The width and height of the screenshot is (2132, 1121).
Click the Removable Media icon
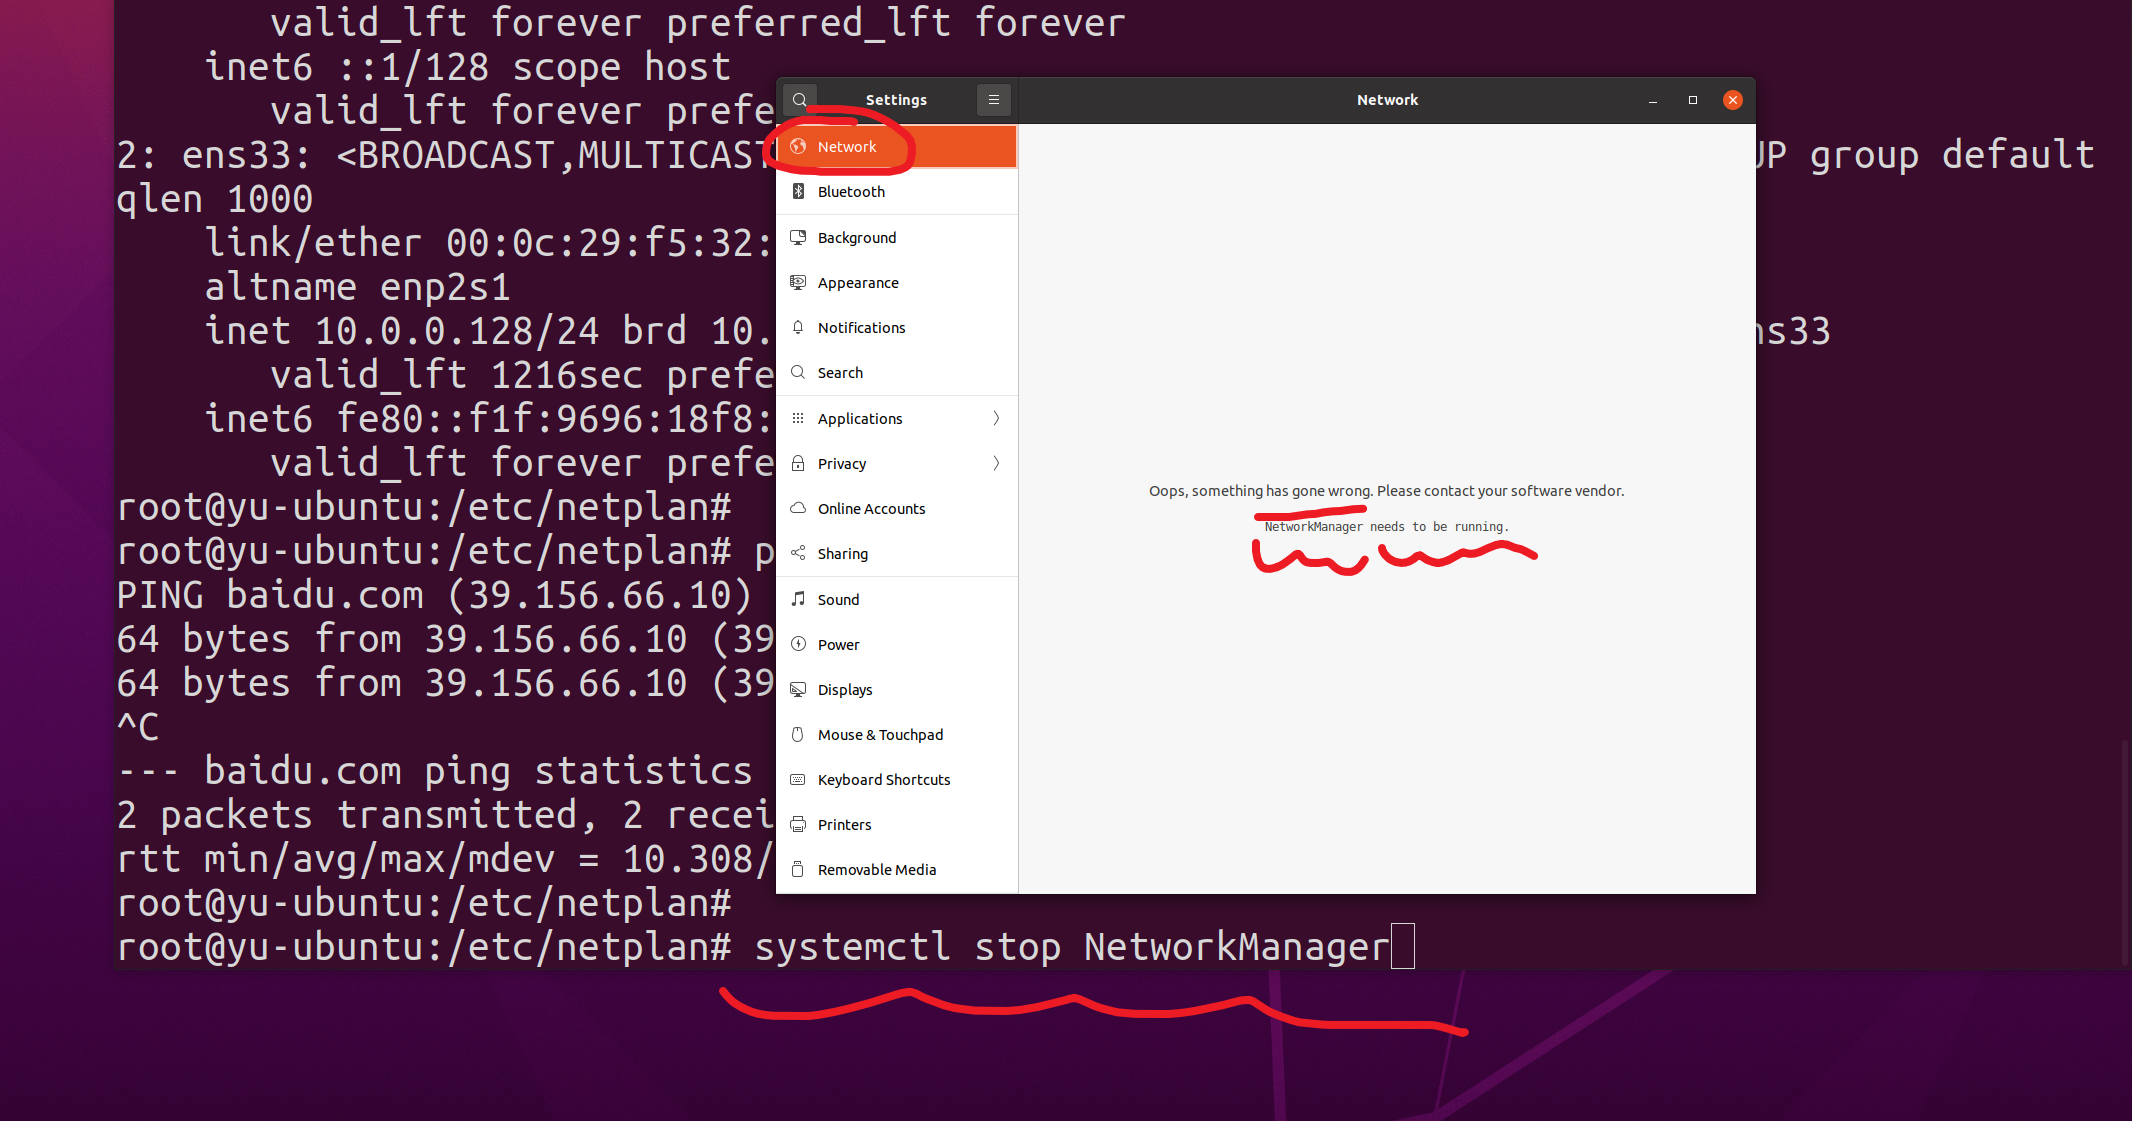click(x=798, y=870)
